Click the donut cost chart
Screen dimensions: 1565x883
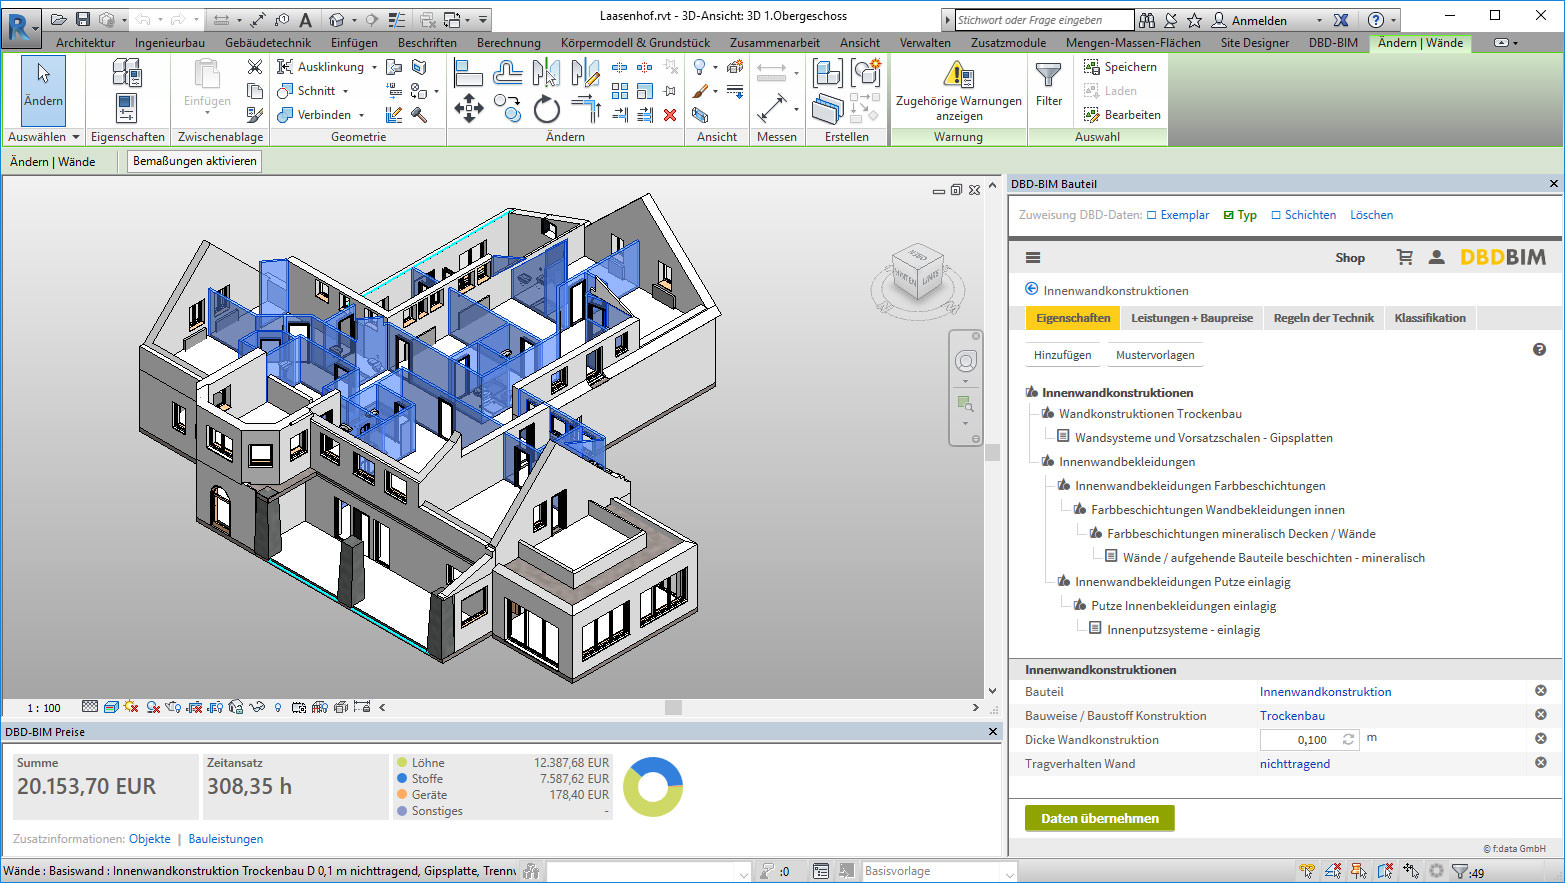click(x=653, y=787)
